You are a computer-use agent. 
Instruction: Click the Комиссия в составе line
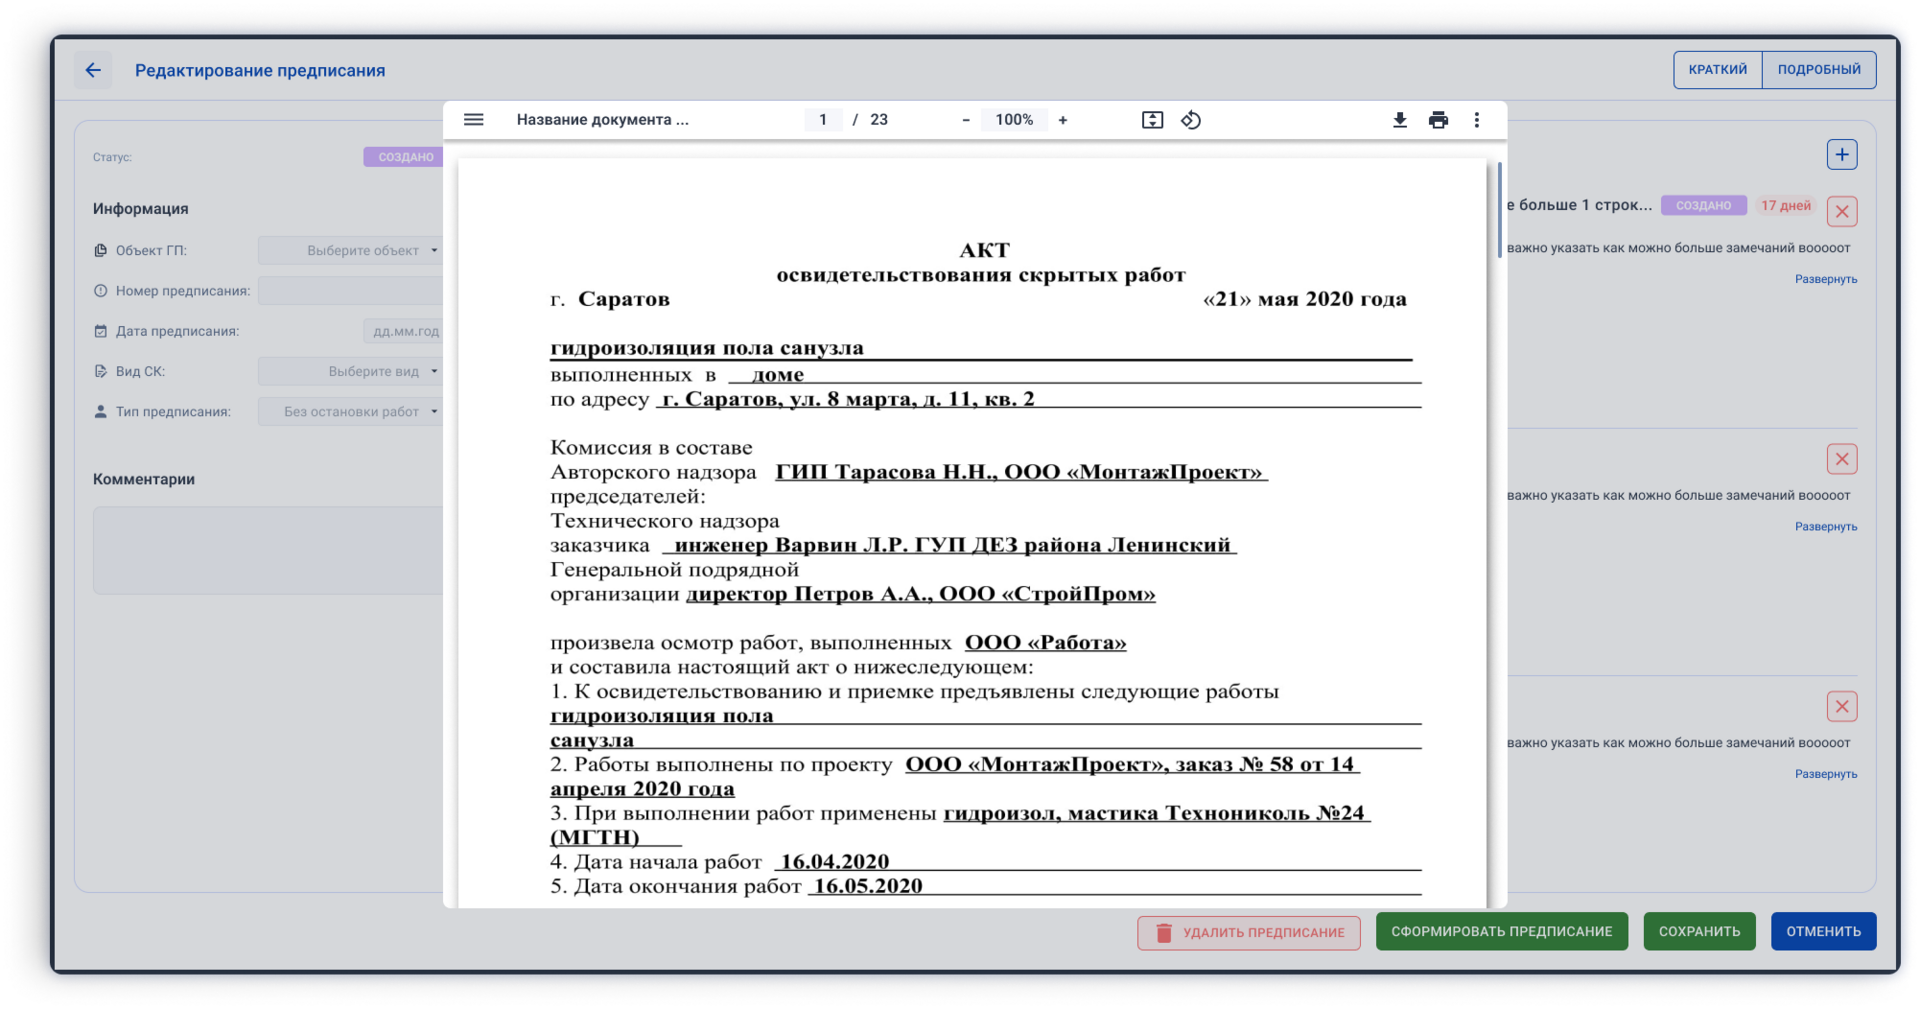click(651, 448)
